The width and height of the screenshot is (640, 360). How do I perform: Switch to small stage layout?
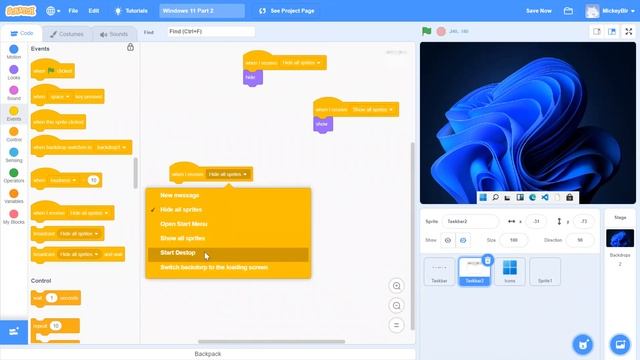coord(597,31)
